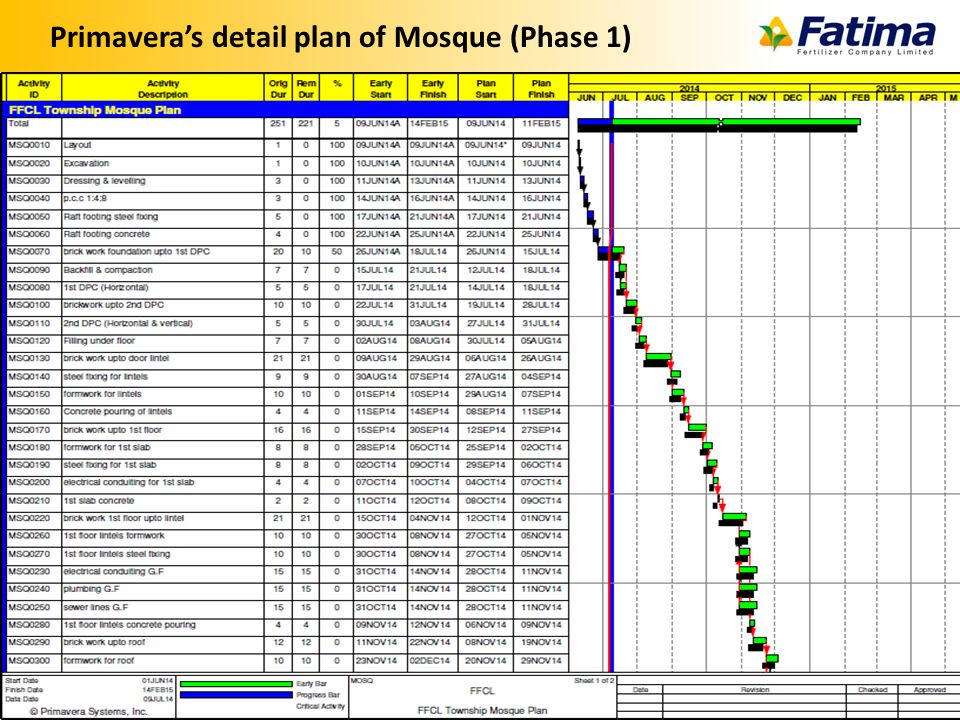Click the Total summary bar in Gantt

coord(719,125)
